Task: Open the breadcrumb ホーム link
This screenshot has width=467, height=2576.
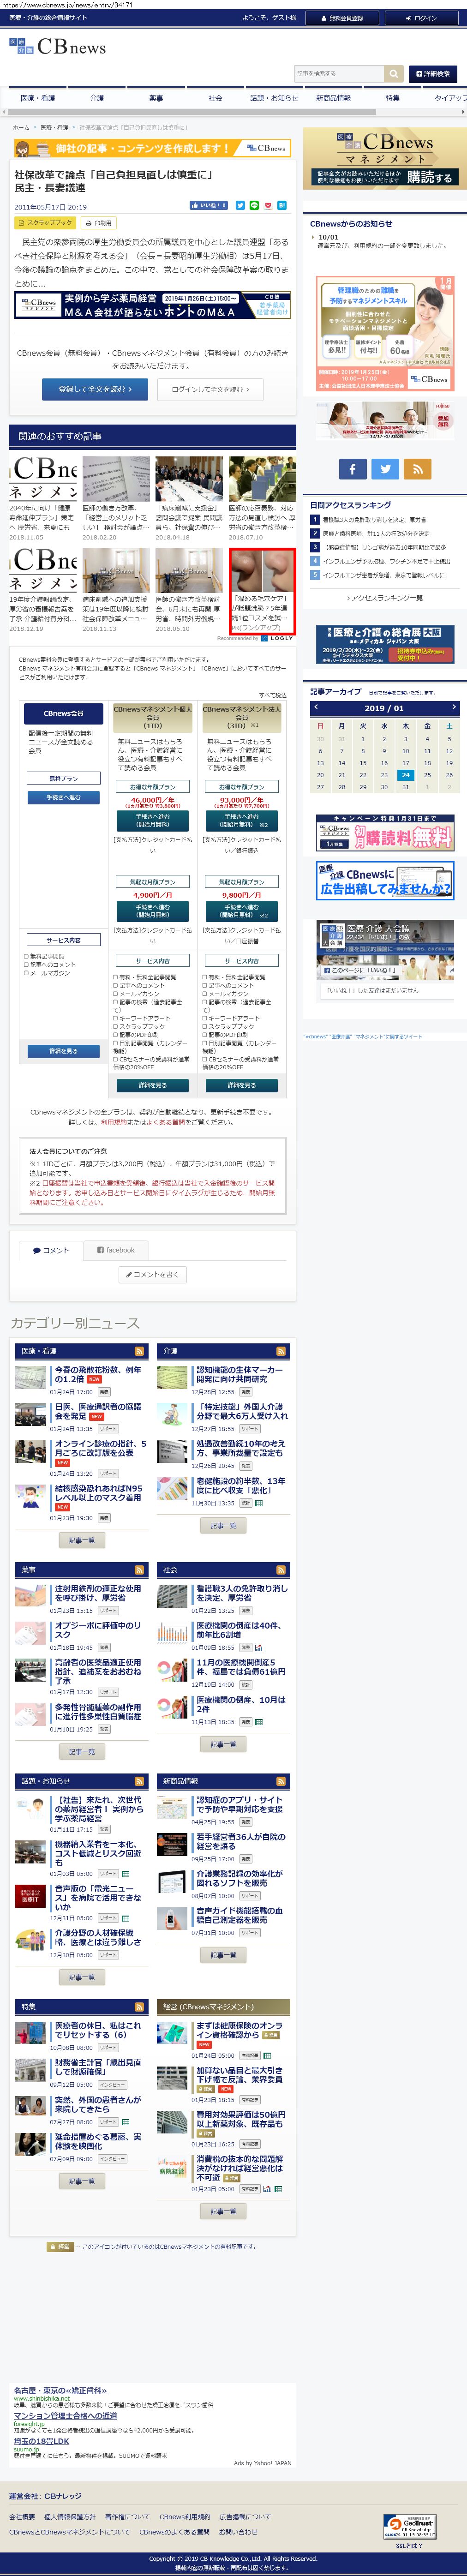Action: coord(21,128)
